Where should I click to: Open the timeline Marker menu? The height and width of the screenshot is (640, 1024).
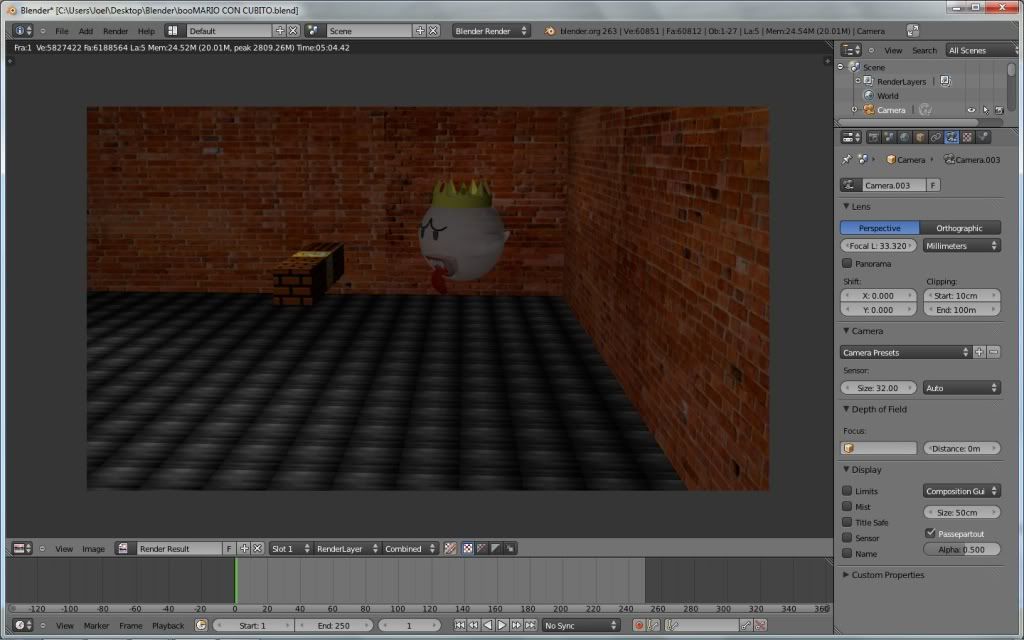(x=96, y=626)
